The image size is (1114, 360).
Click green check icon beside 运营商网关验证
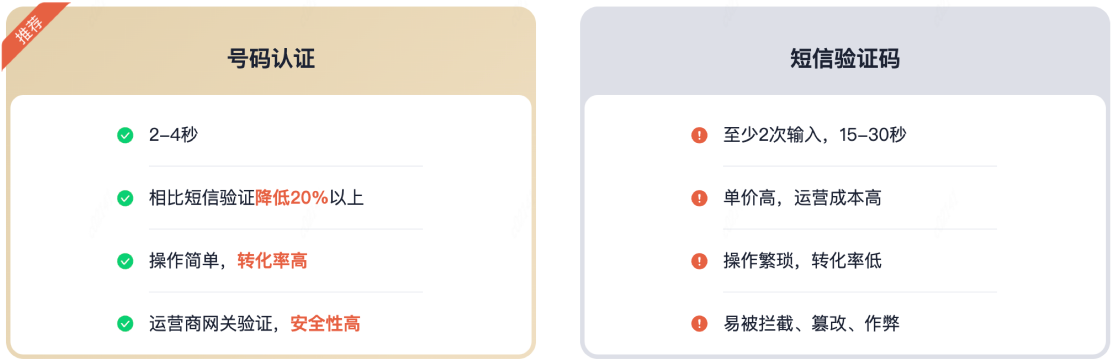tap(125, 324)
